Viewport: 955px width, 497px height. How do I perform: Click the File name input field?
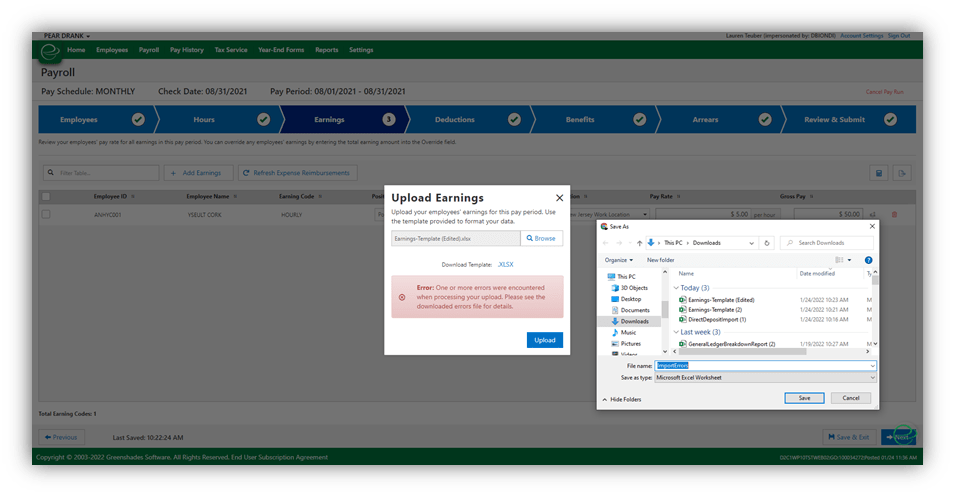click(x=765, y=366)
